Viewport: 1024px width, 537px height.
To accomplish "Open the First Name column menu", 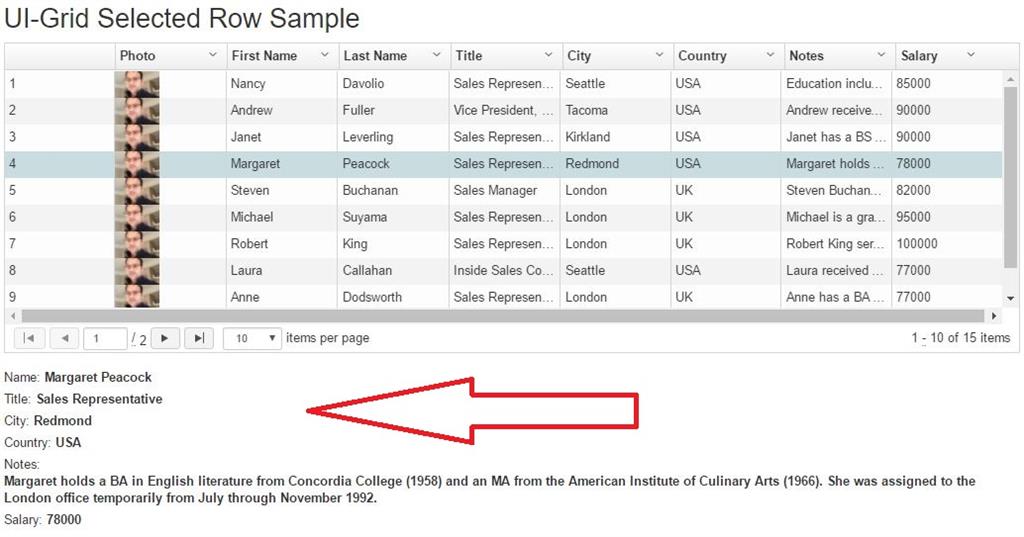I will tap(324, 55).
